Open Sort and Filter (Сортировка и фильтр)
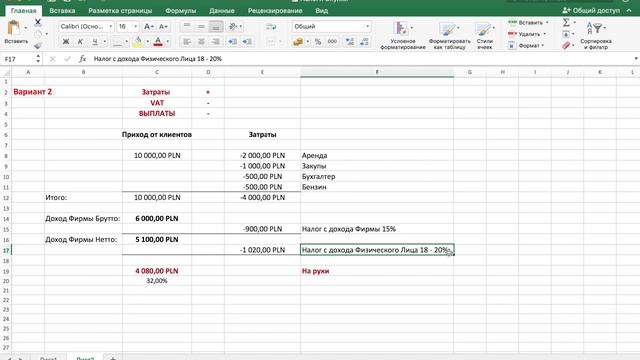 coord(596,36)
